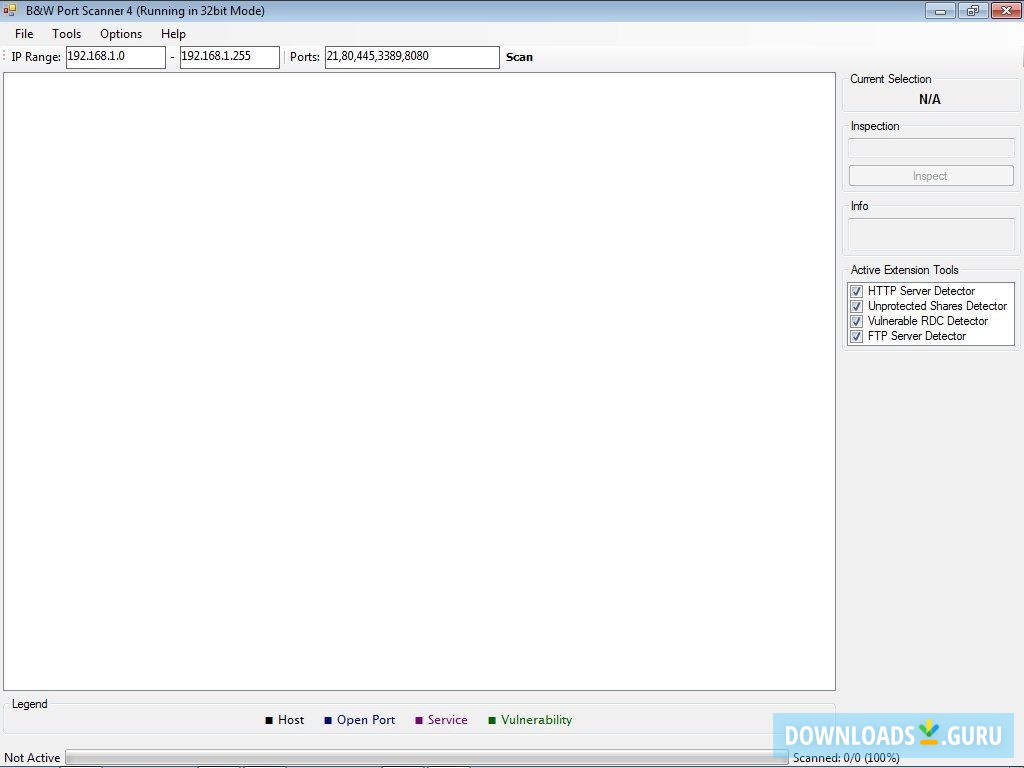Screen dimensions: 1024x768
Task: Click the purple Service legend square
Action: (x=419, y=720)
